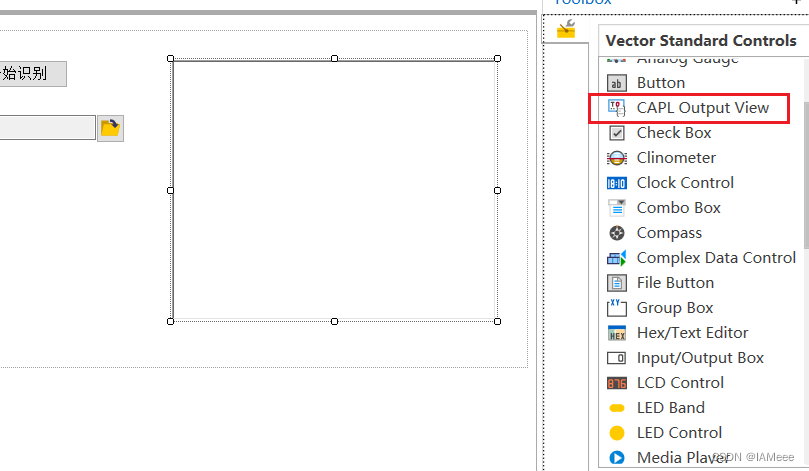
Task: Click the folder browse button on panel
Action: coord(110,128)
